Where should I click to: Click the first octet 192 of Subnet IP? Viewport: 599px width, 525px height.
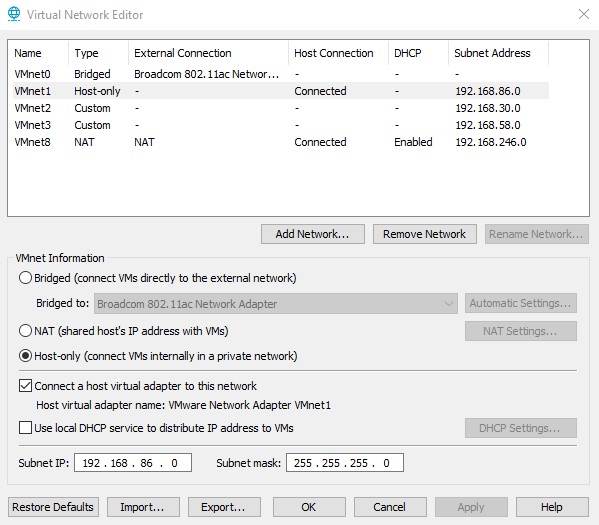tap(91, 463)
